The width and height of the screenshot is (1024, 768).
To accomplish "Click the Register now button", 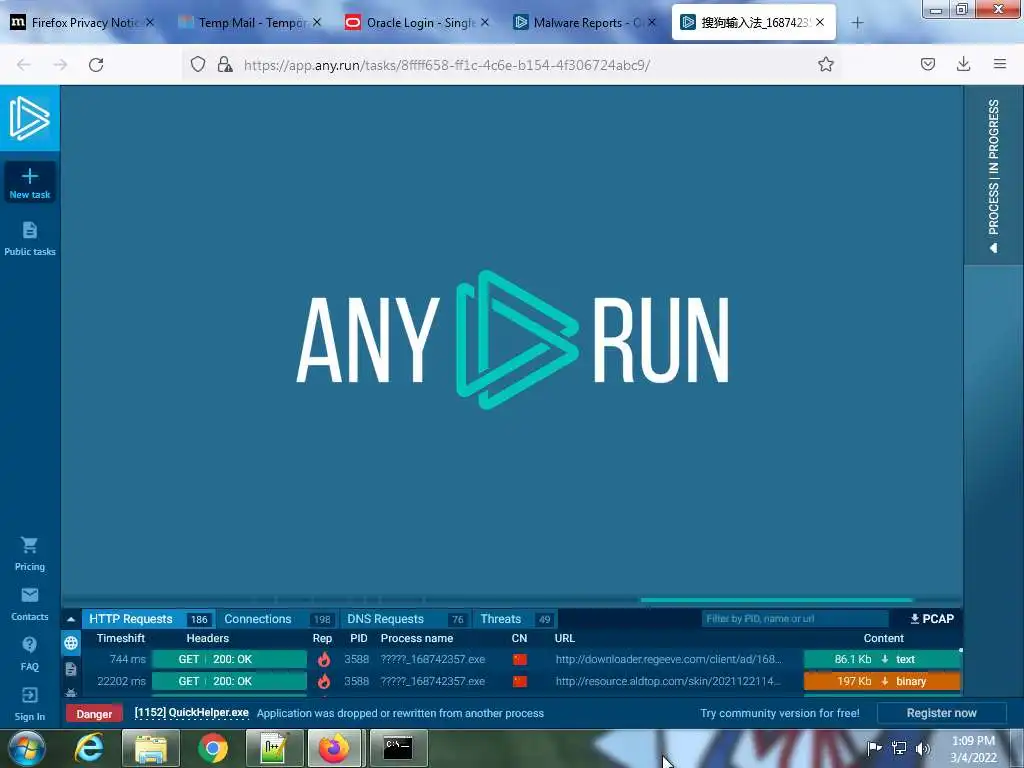I will click(x=941, y=713).
